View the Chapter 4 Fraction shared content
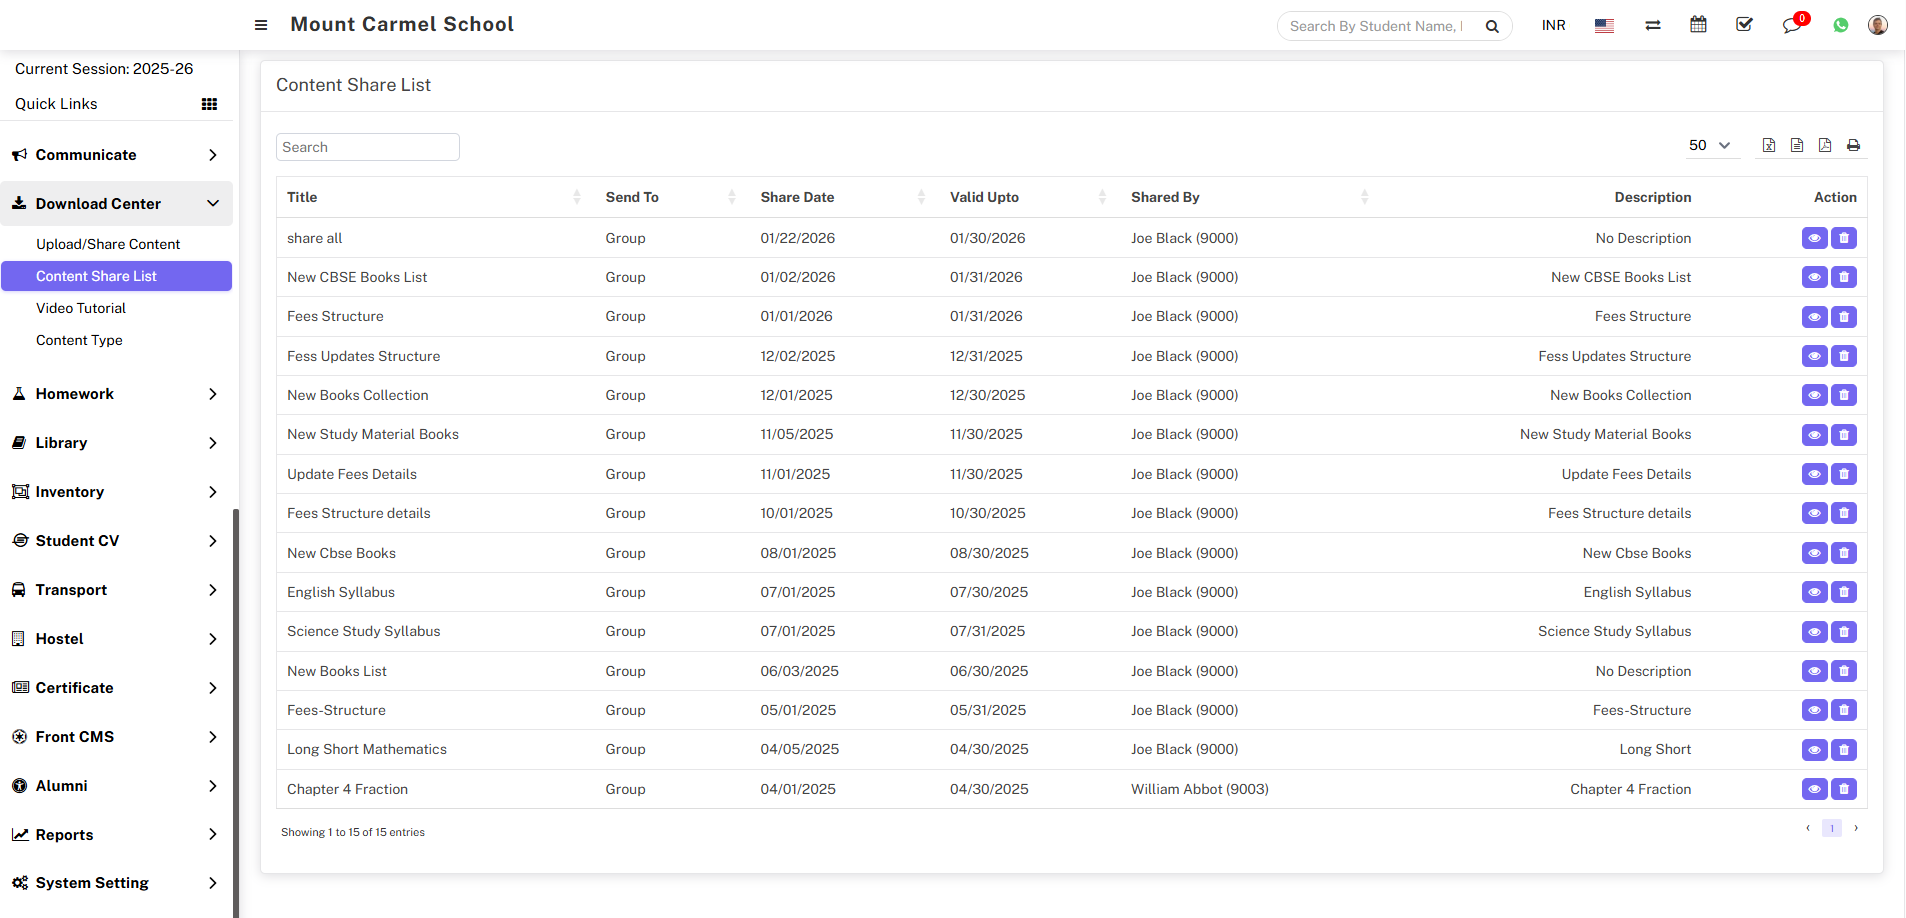The height and width of the screenshot is (918, 1906). (x=1814, y=789)
